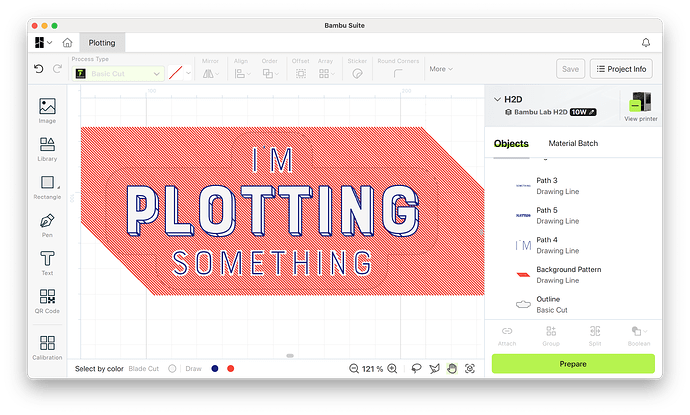Viewport: 690px width, 415px height.
Task: Choose the Pen drawing tool
Action: click(47, 225)
